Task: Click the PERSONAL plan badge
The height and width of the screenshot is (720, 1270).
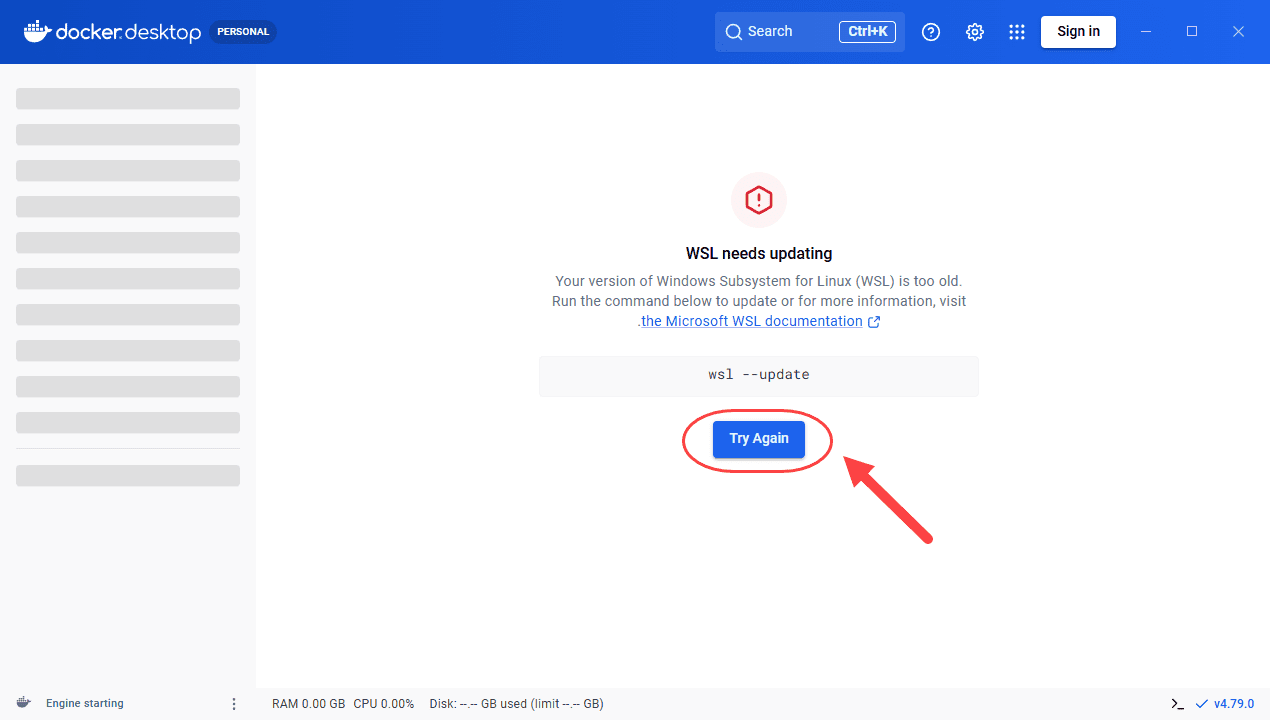Action: 243,32
